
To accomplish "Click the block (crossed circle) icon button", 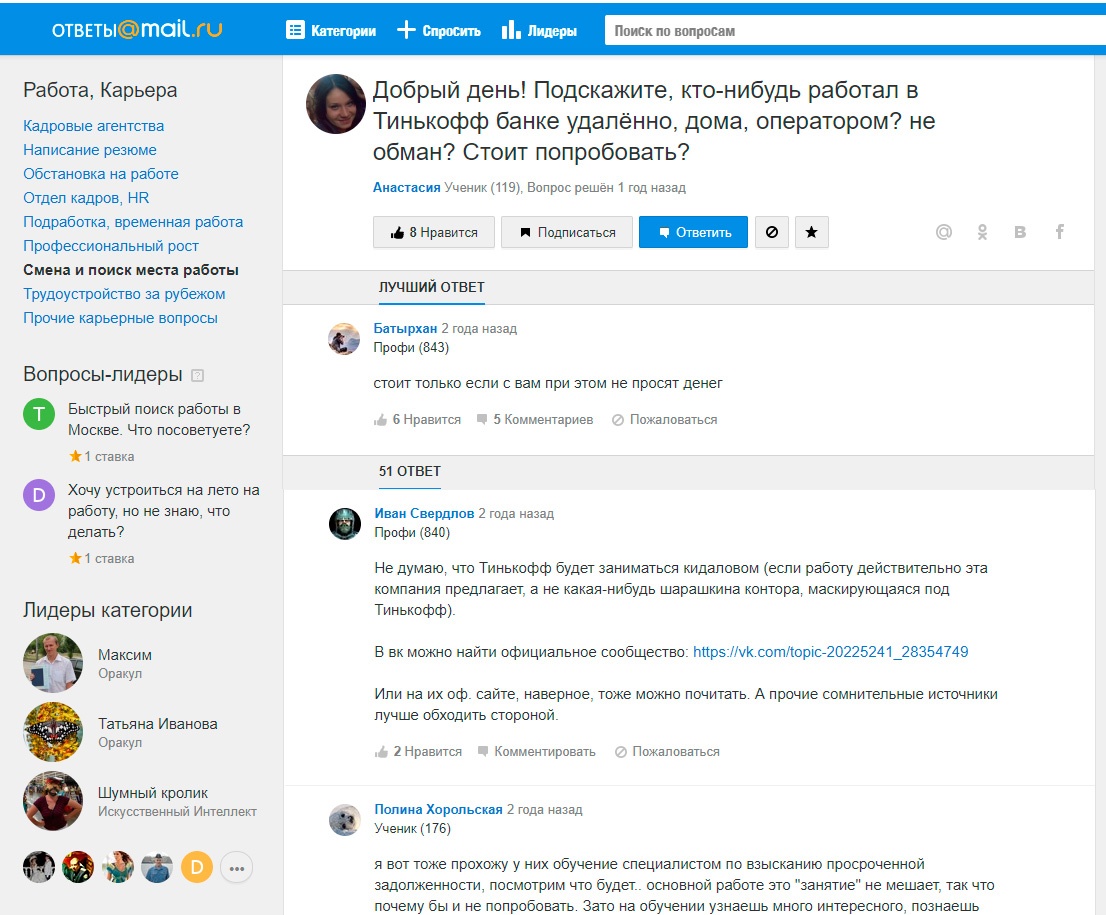I will point(772,232).
